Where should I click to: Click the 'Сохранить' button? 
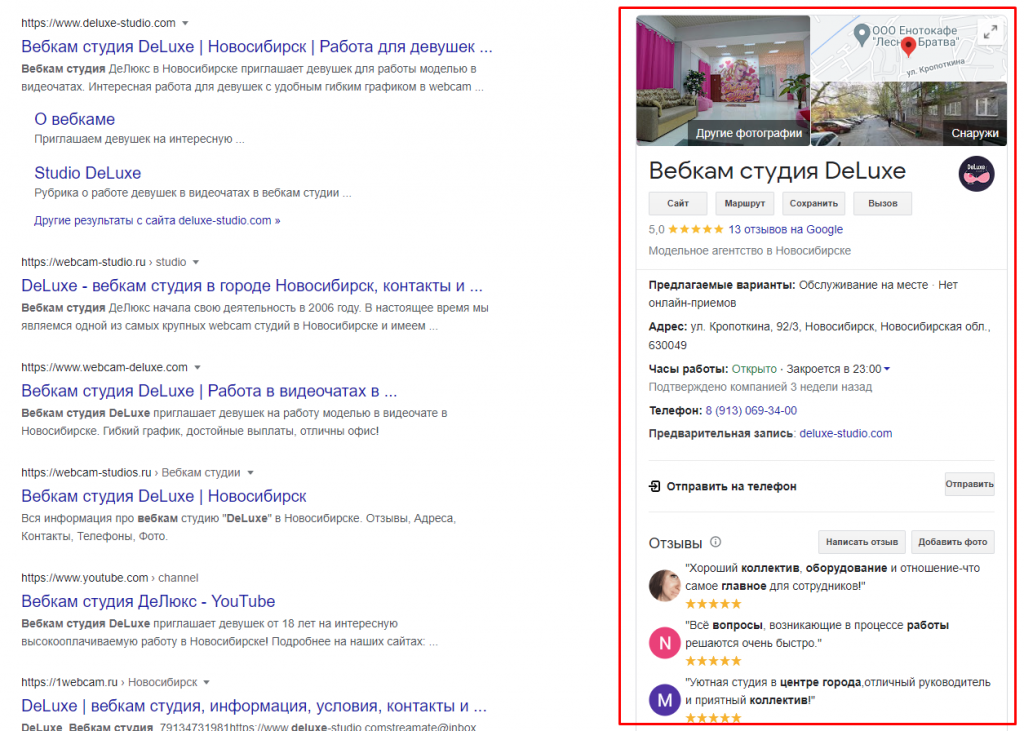click(x=814, y=203)
